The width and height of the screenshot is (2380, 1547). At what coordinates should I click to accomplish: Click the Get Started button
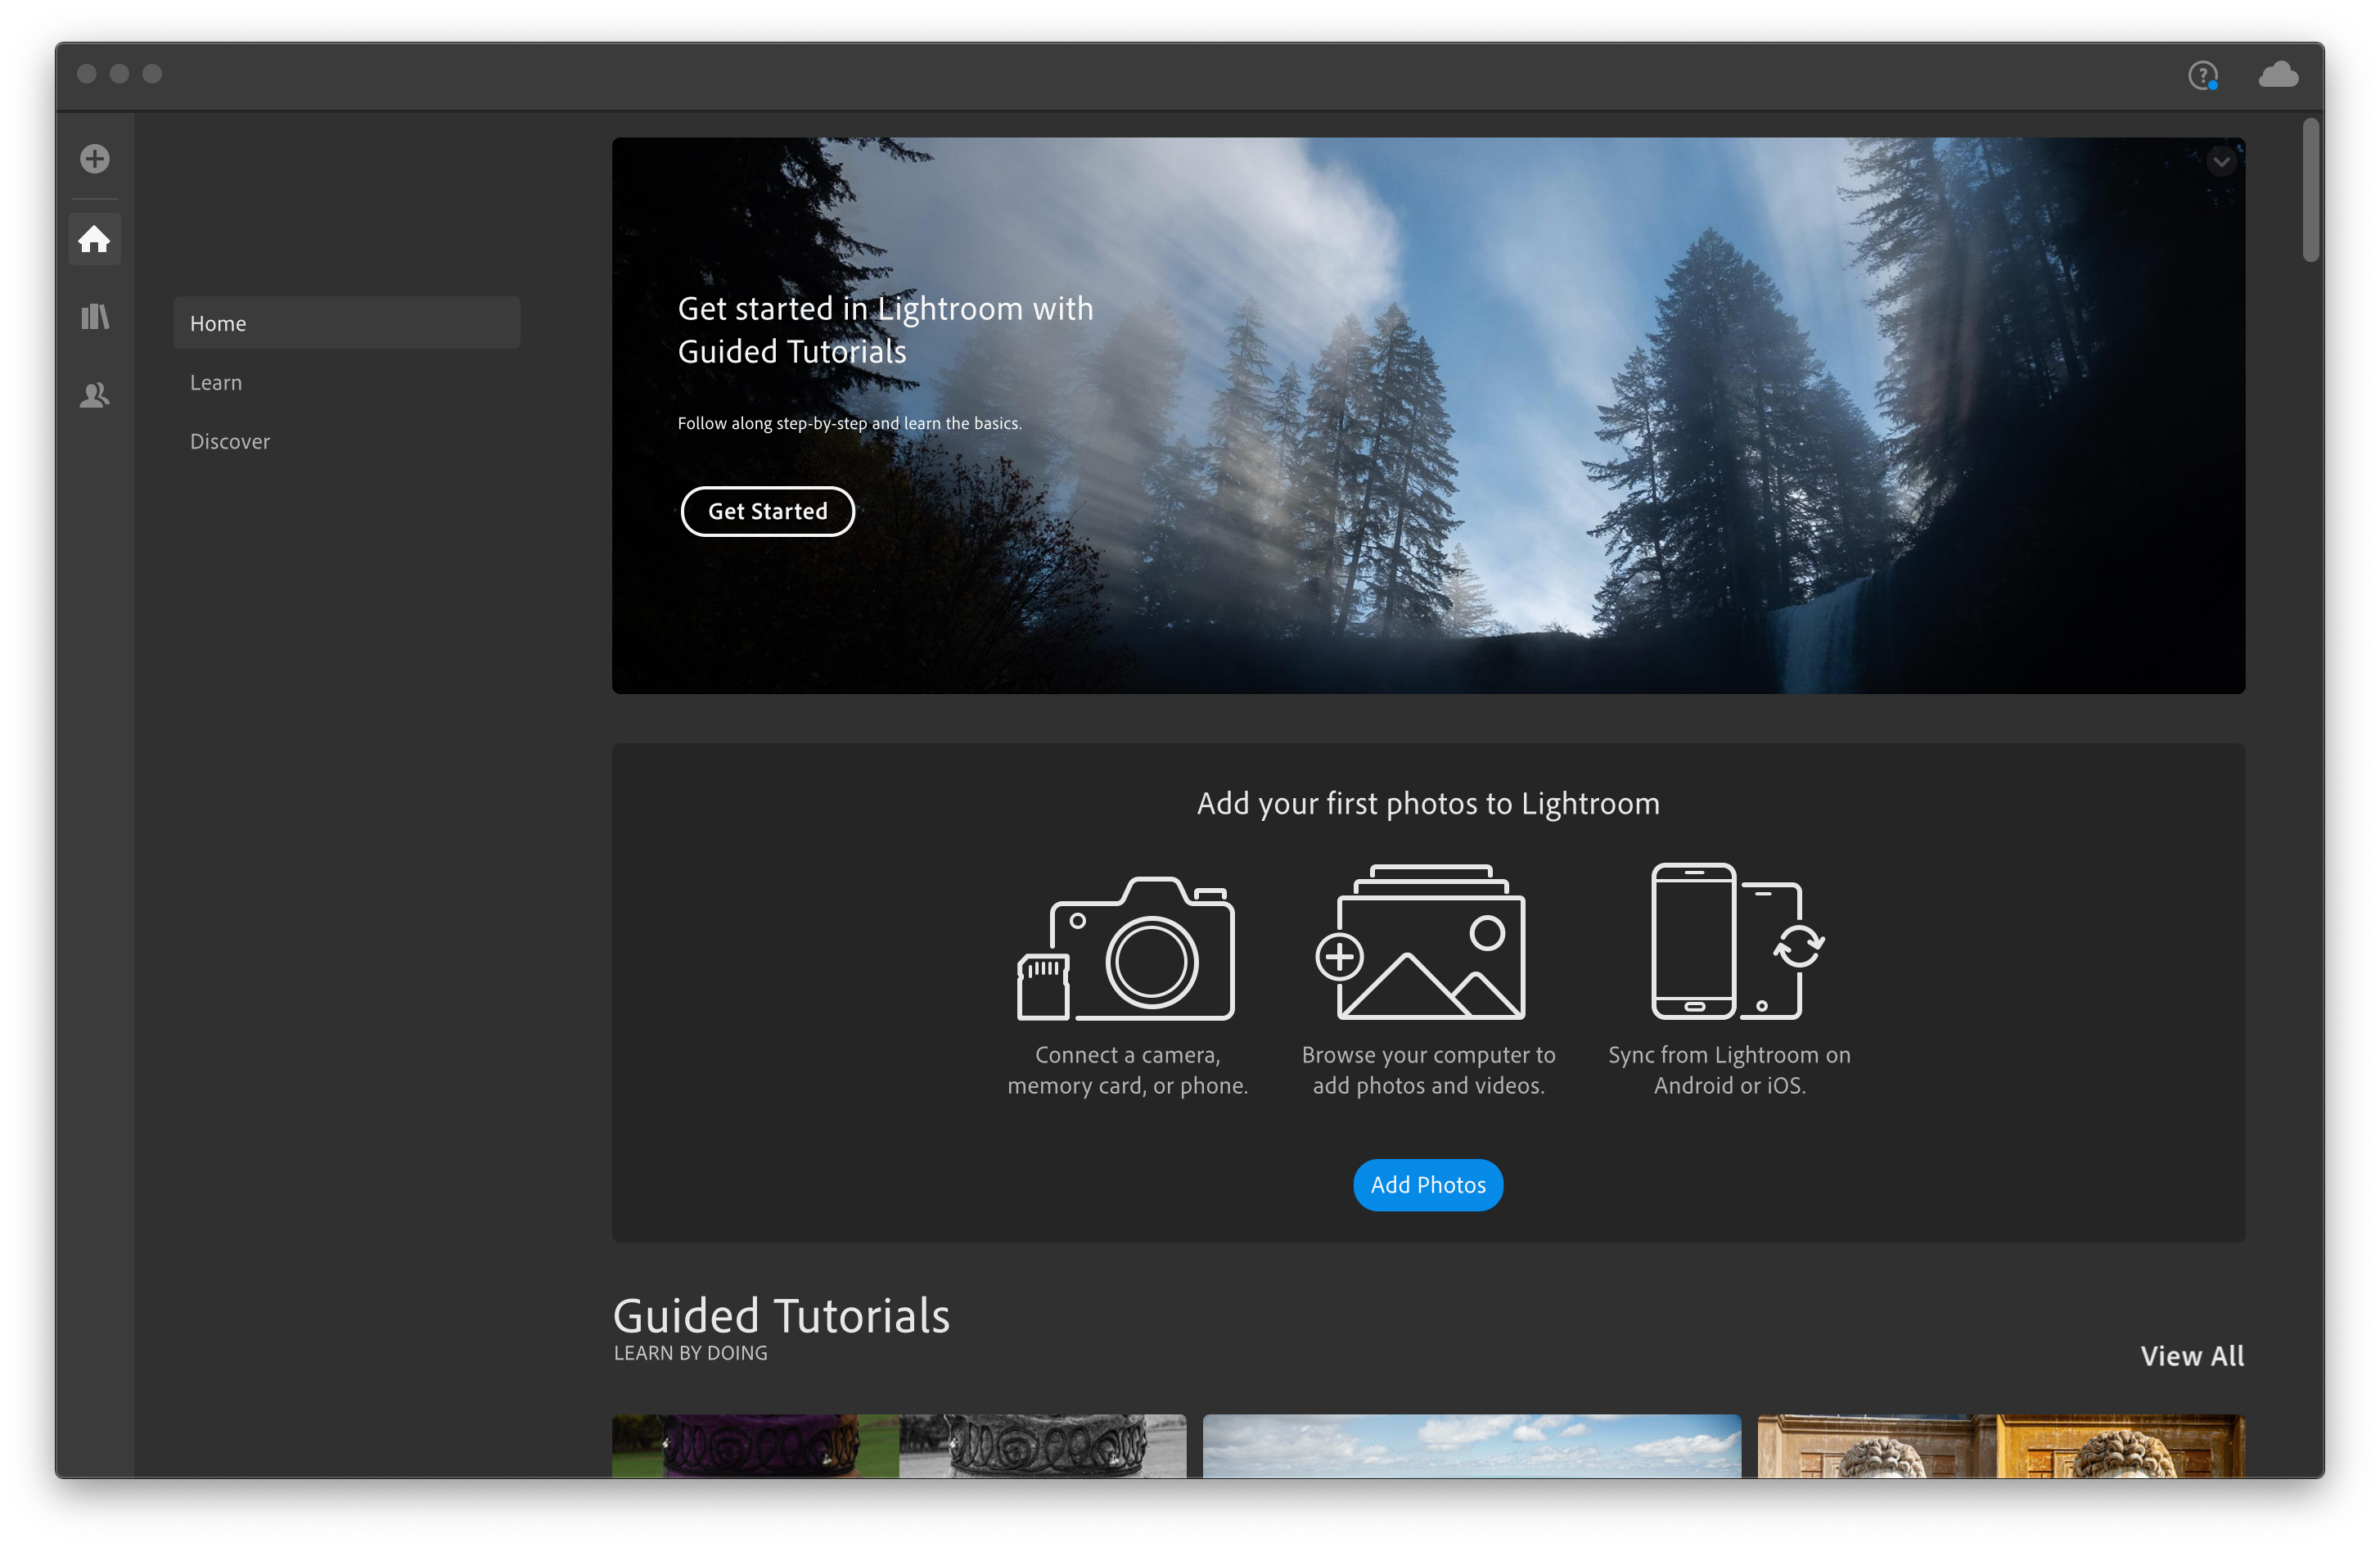click(767, 511)
